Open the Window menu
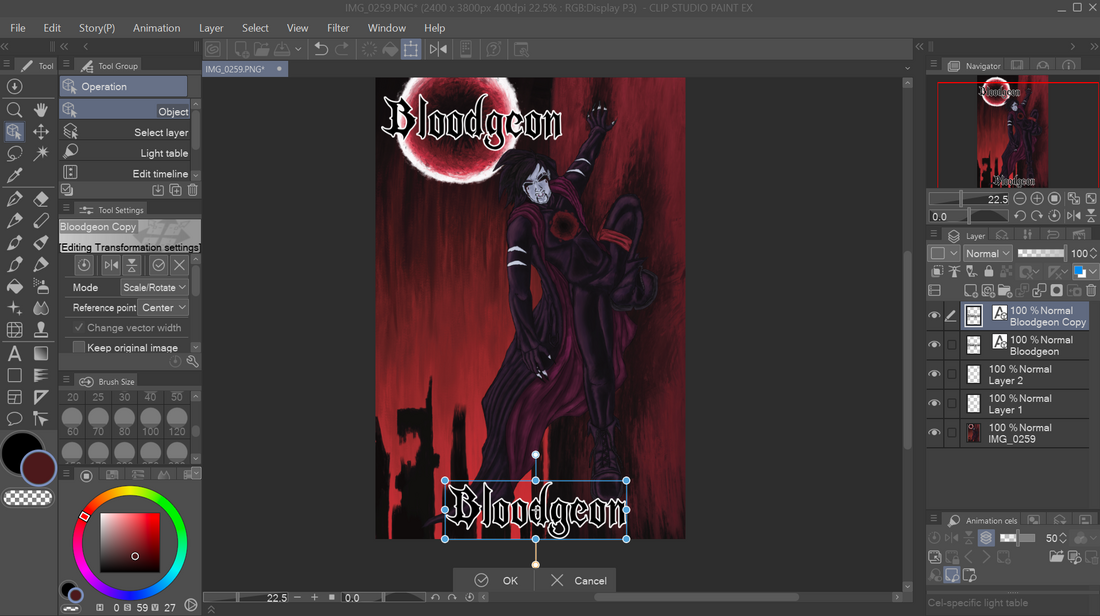Viewport: 1100px width, 616px height. [x=387, y=28]
